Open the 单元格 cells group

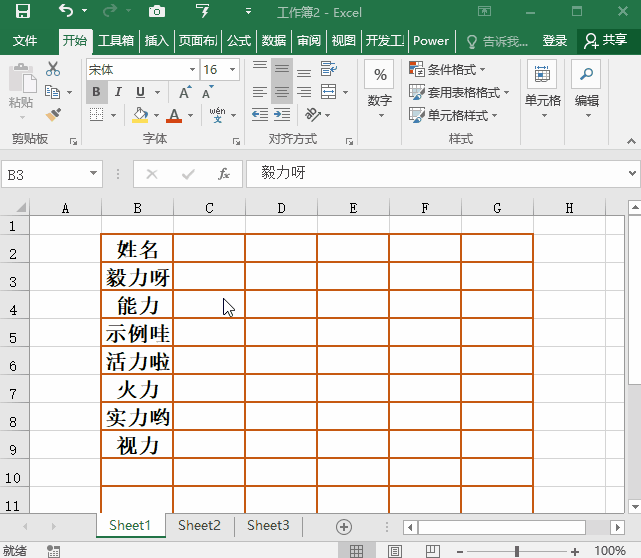[x=542, y=90]
